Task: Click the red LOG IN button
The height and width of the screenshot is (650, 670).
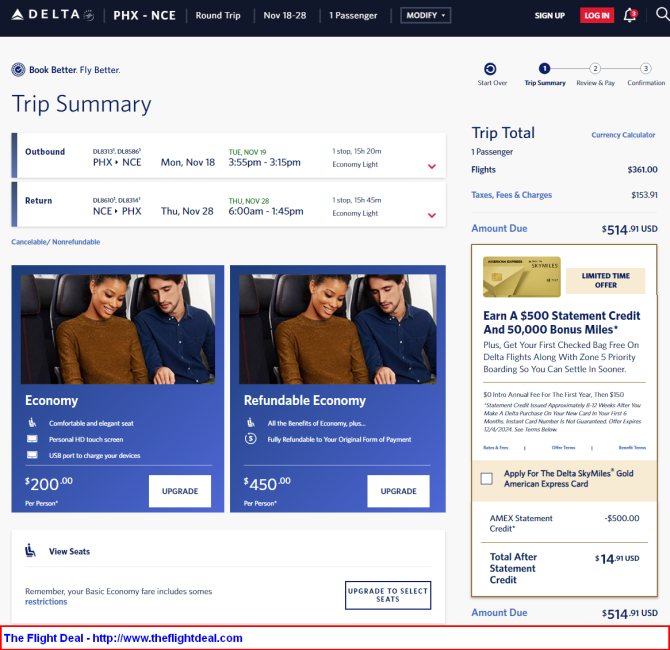Action: tap(597, 15)
